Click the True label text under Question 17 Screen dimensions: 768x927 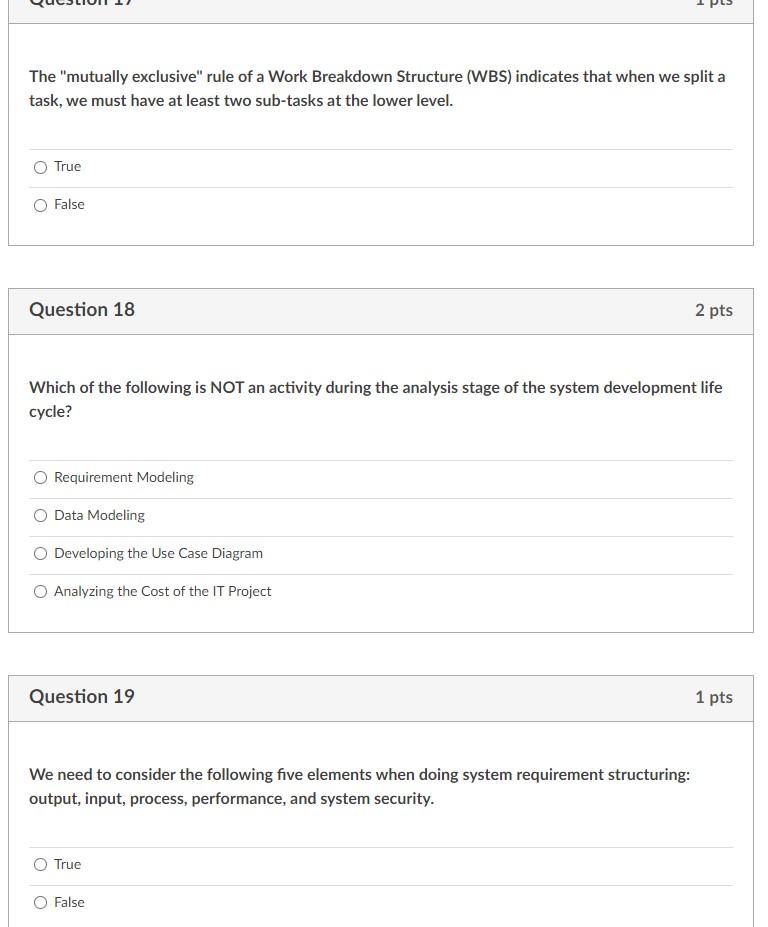click(x=68, y=167)
